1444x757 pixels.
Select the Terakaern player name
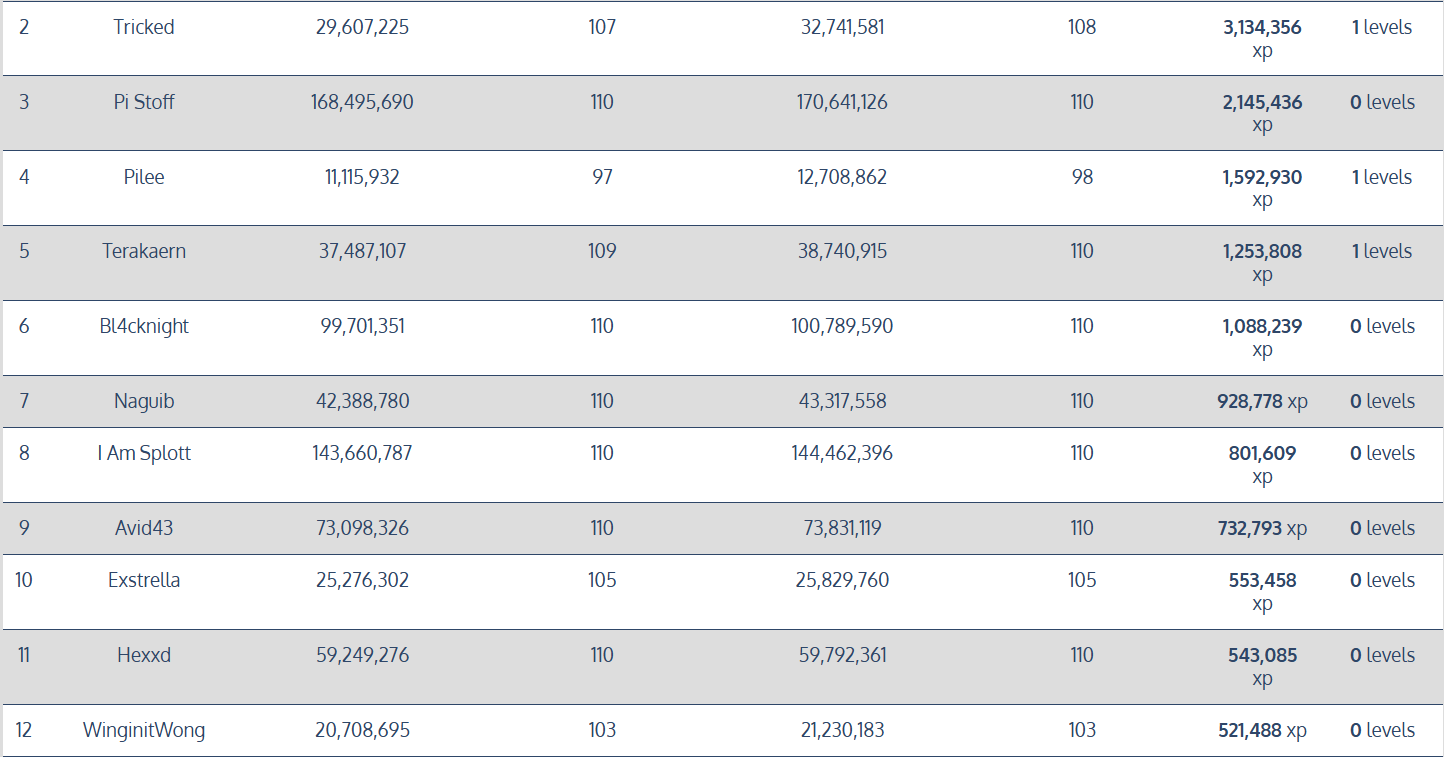[144, 251]
